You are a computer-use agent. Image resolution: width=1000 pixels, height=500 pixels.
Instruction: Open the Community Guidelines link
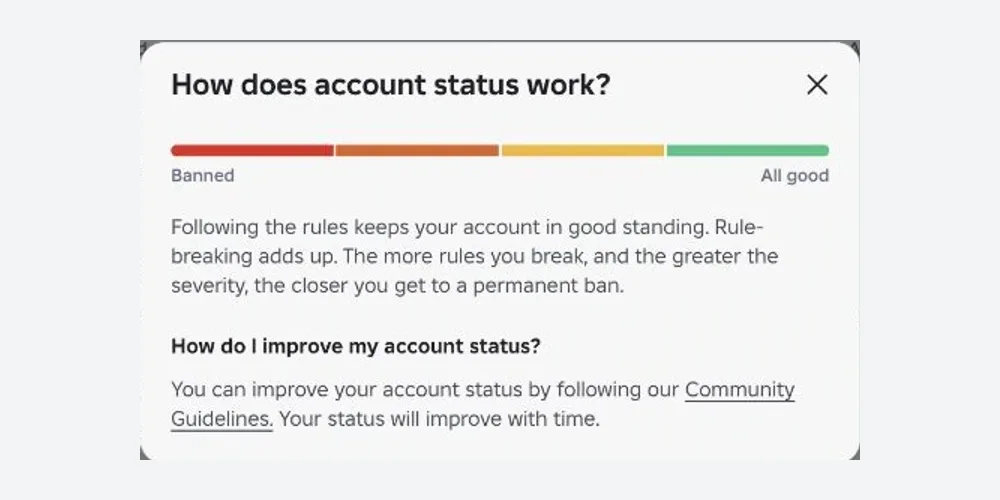[x=740, y=390]
